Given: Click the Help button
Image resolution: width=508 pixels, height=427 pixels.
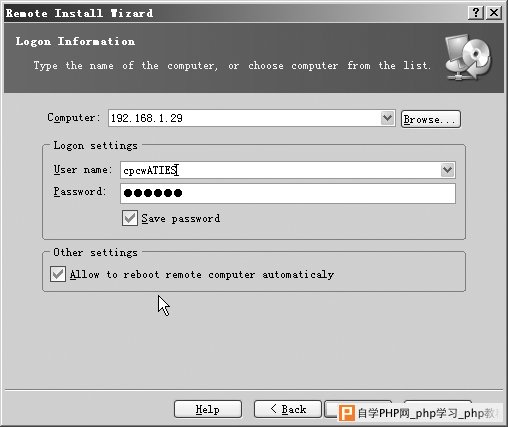Looking at the screenshot, I should (208, 409).
